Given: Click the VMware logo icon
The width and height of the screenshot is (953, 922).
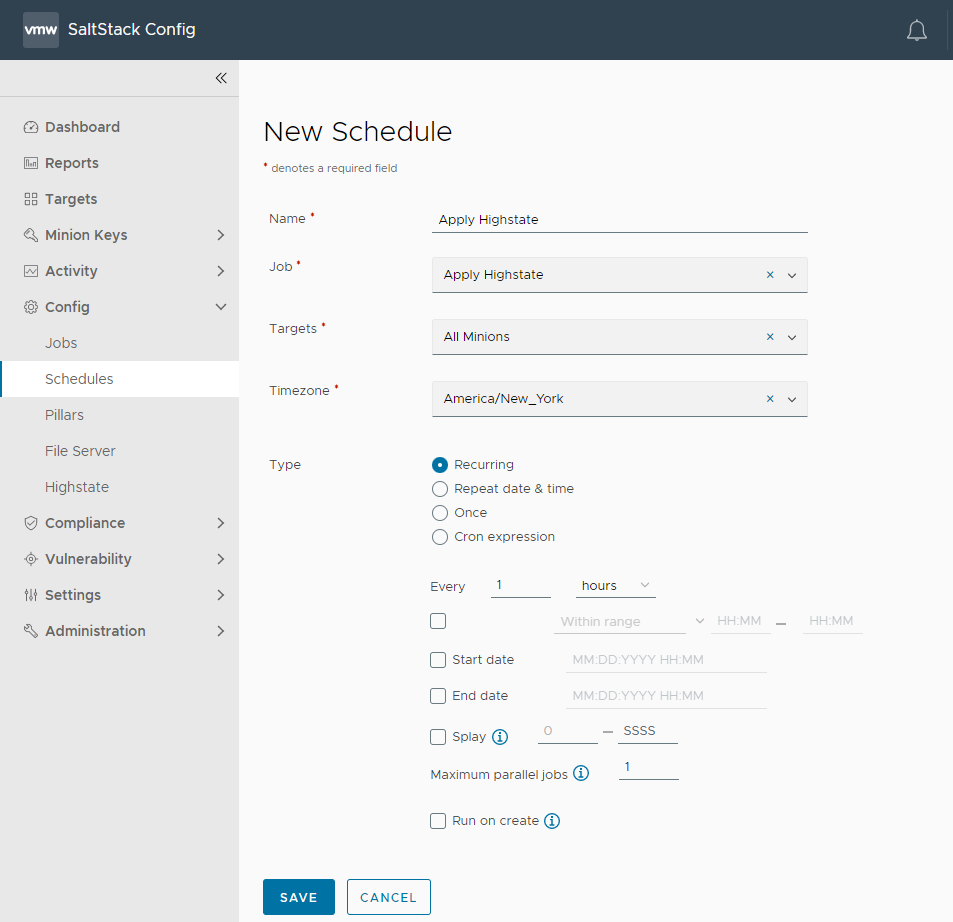Looking at the screenshot, I should coord(41,30).
